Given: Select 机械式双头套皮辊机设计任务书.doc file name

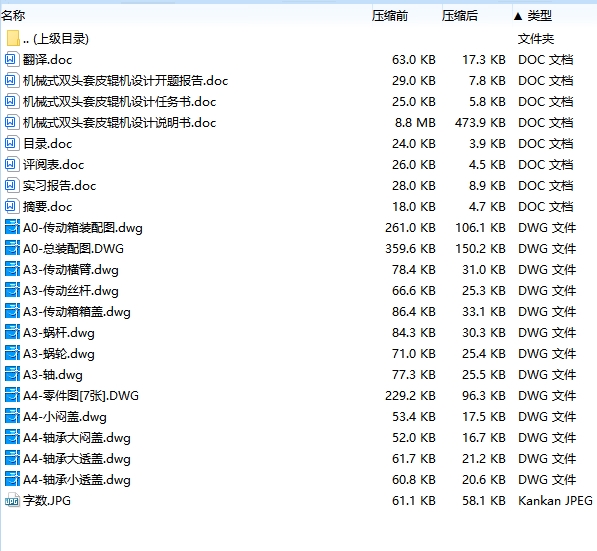Looking at the screenshot, I should coord(119,102).
